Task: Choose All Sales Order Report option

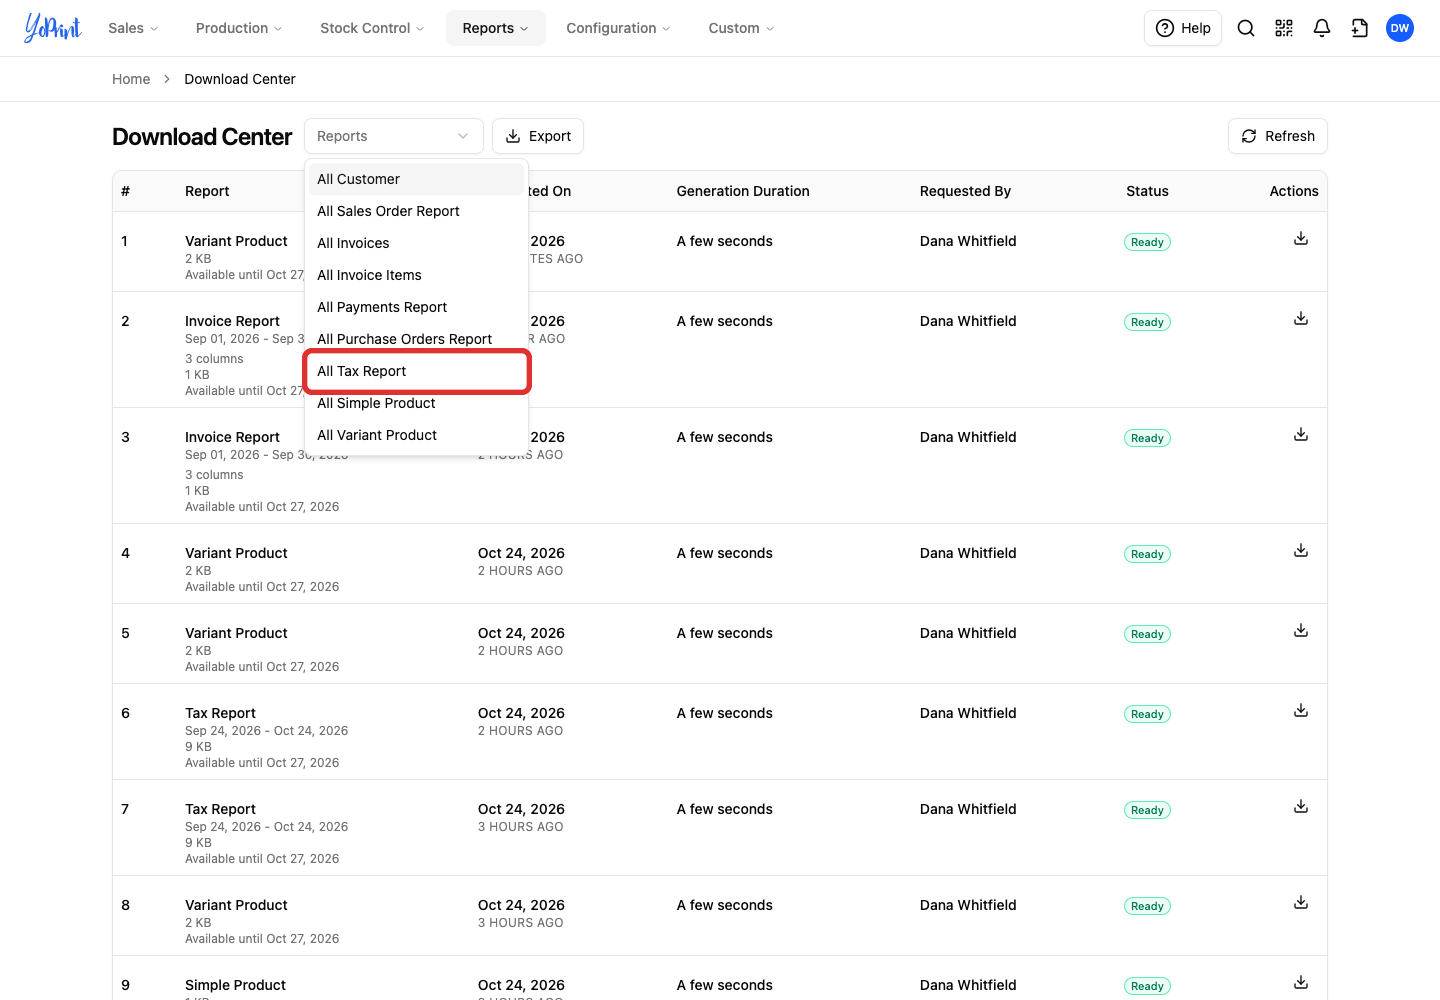Action: click(416, 211)
